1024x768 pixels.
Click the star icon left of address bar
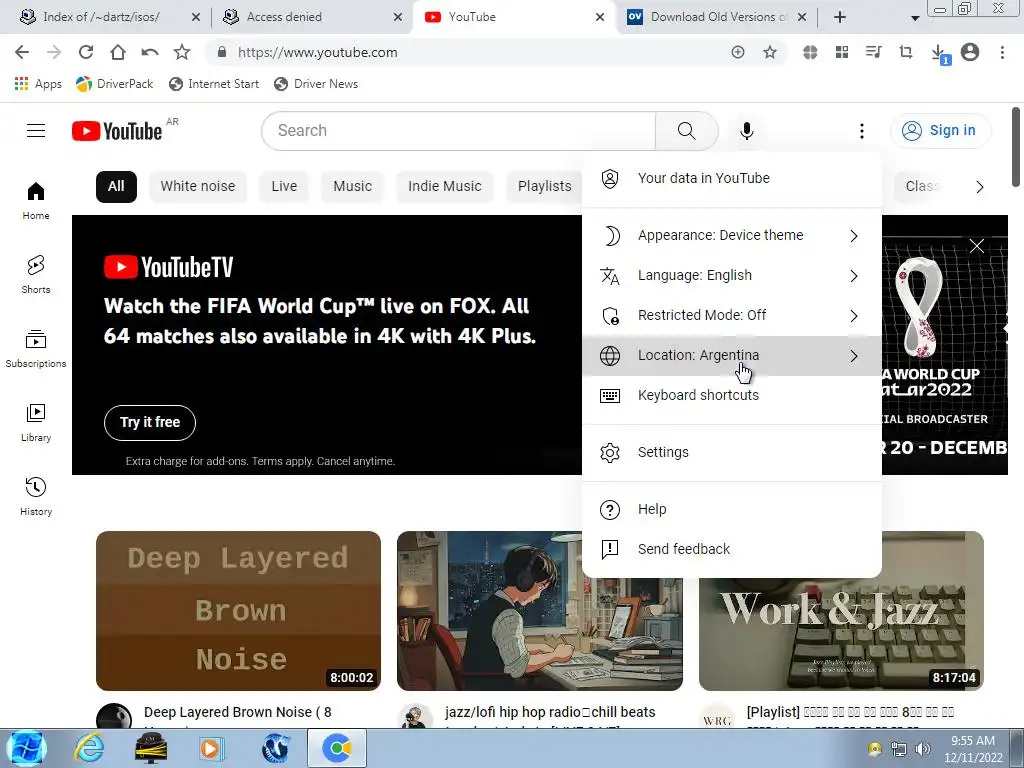tap(182, 52)
